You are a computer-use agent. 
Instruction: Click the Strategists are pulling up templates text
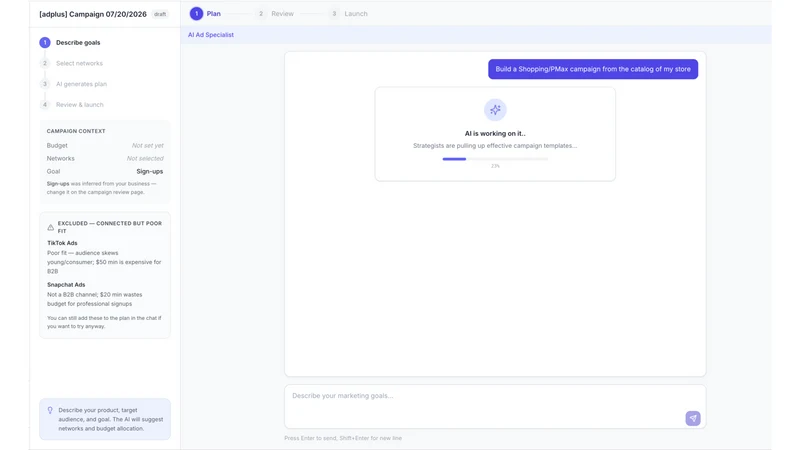(495, 146)
